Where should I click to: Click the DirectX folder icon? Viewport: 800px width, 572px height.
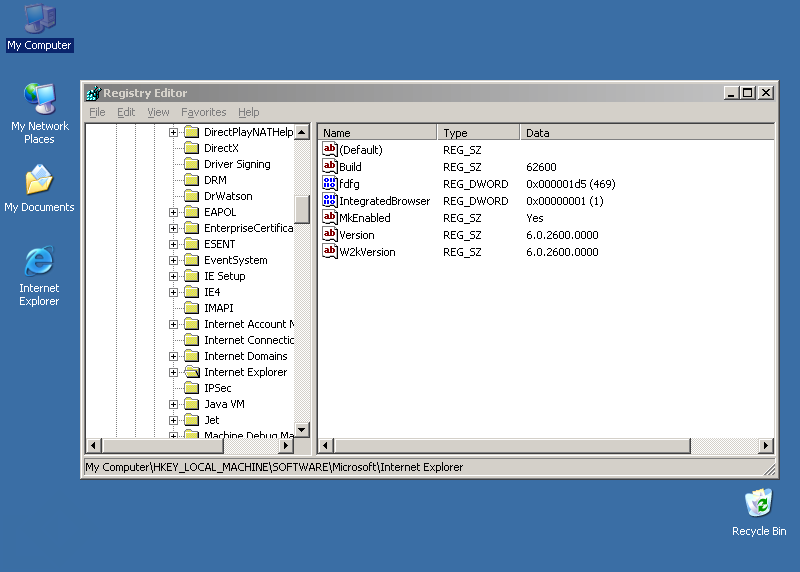pos(191,148)
